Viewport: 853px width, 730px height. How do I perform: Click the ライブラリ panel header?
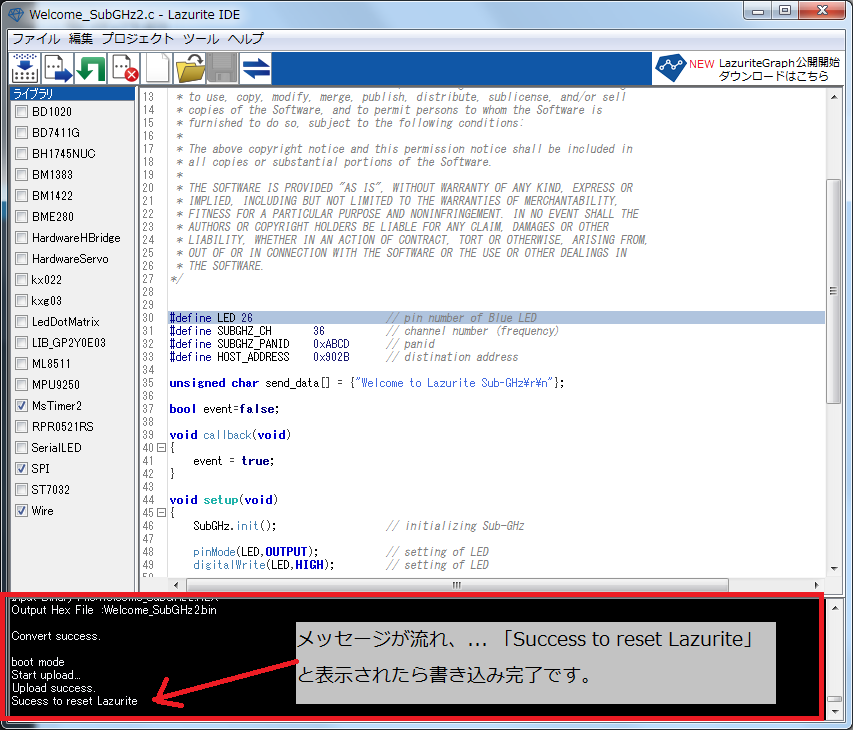[x=72, y=94]
